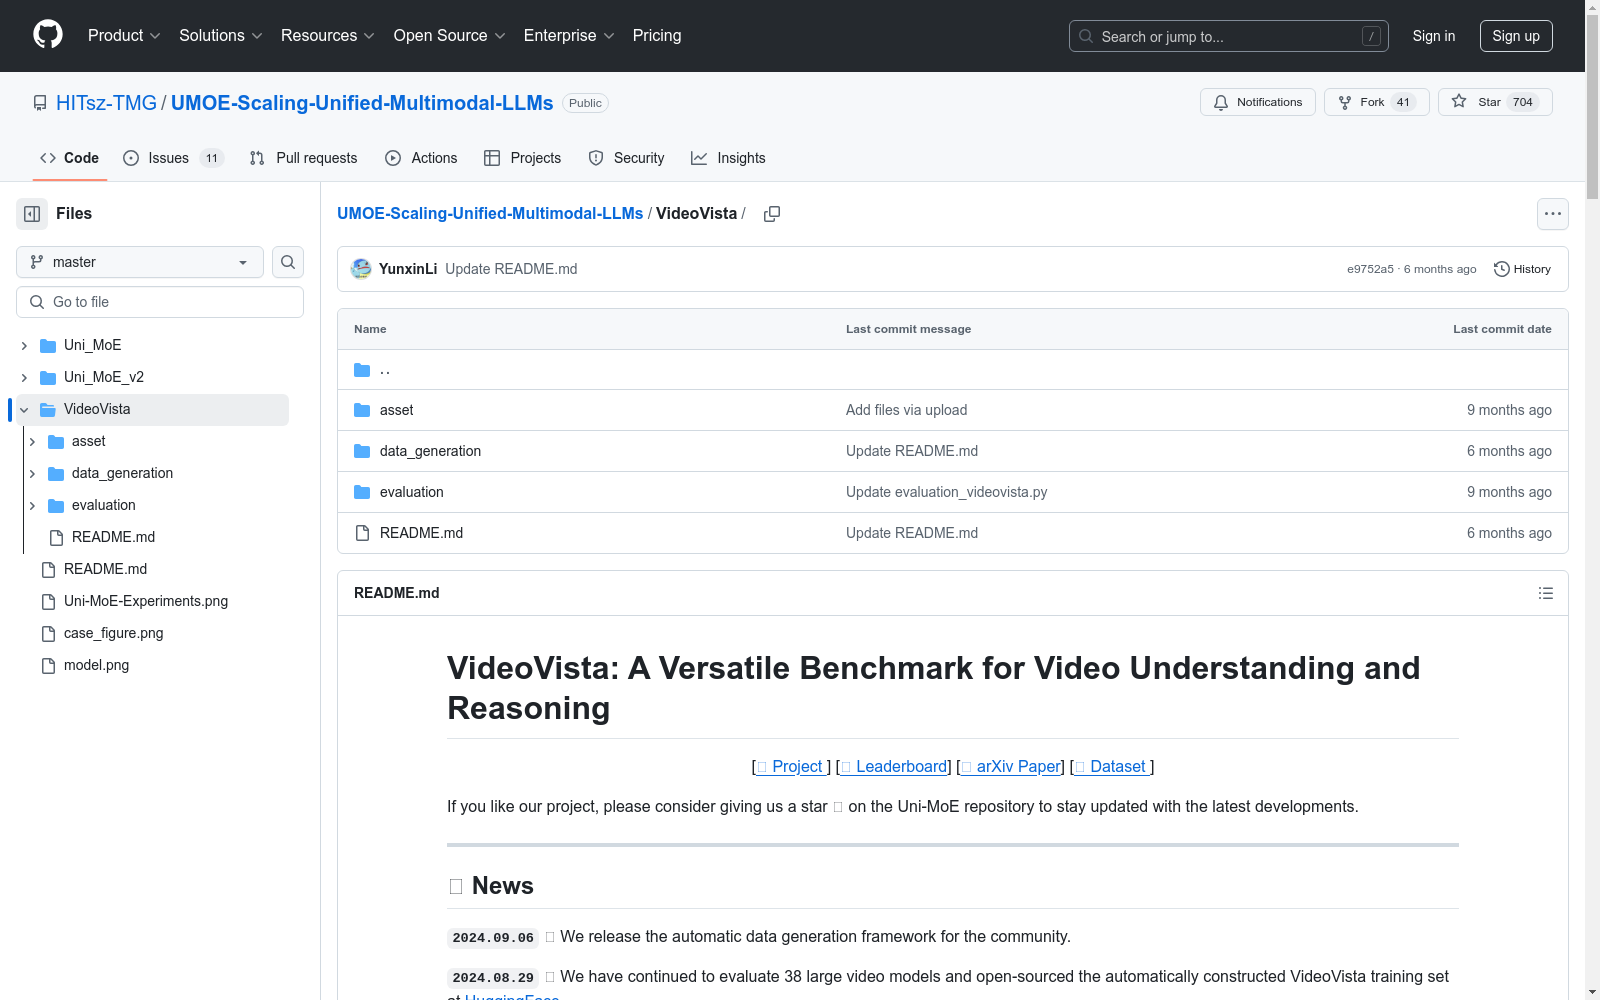Image resolution: width=1600 pixels, height=1000 pixels.
Task: Search files with magnifier button in sidebar
Action: (x=288, y=262)
